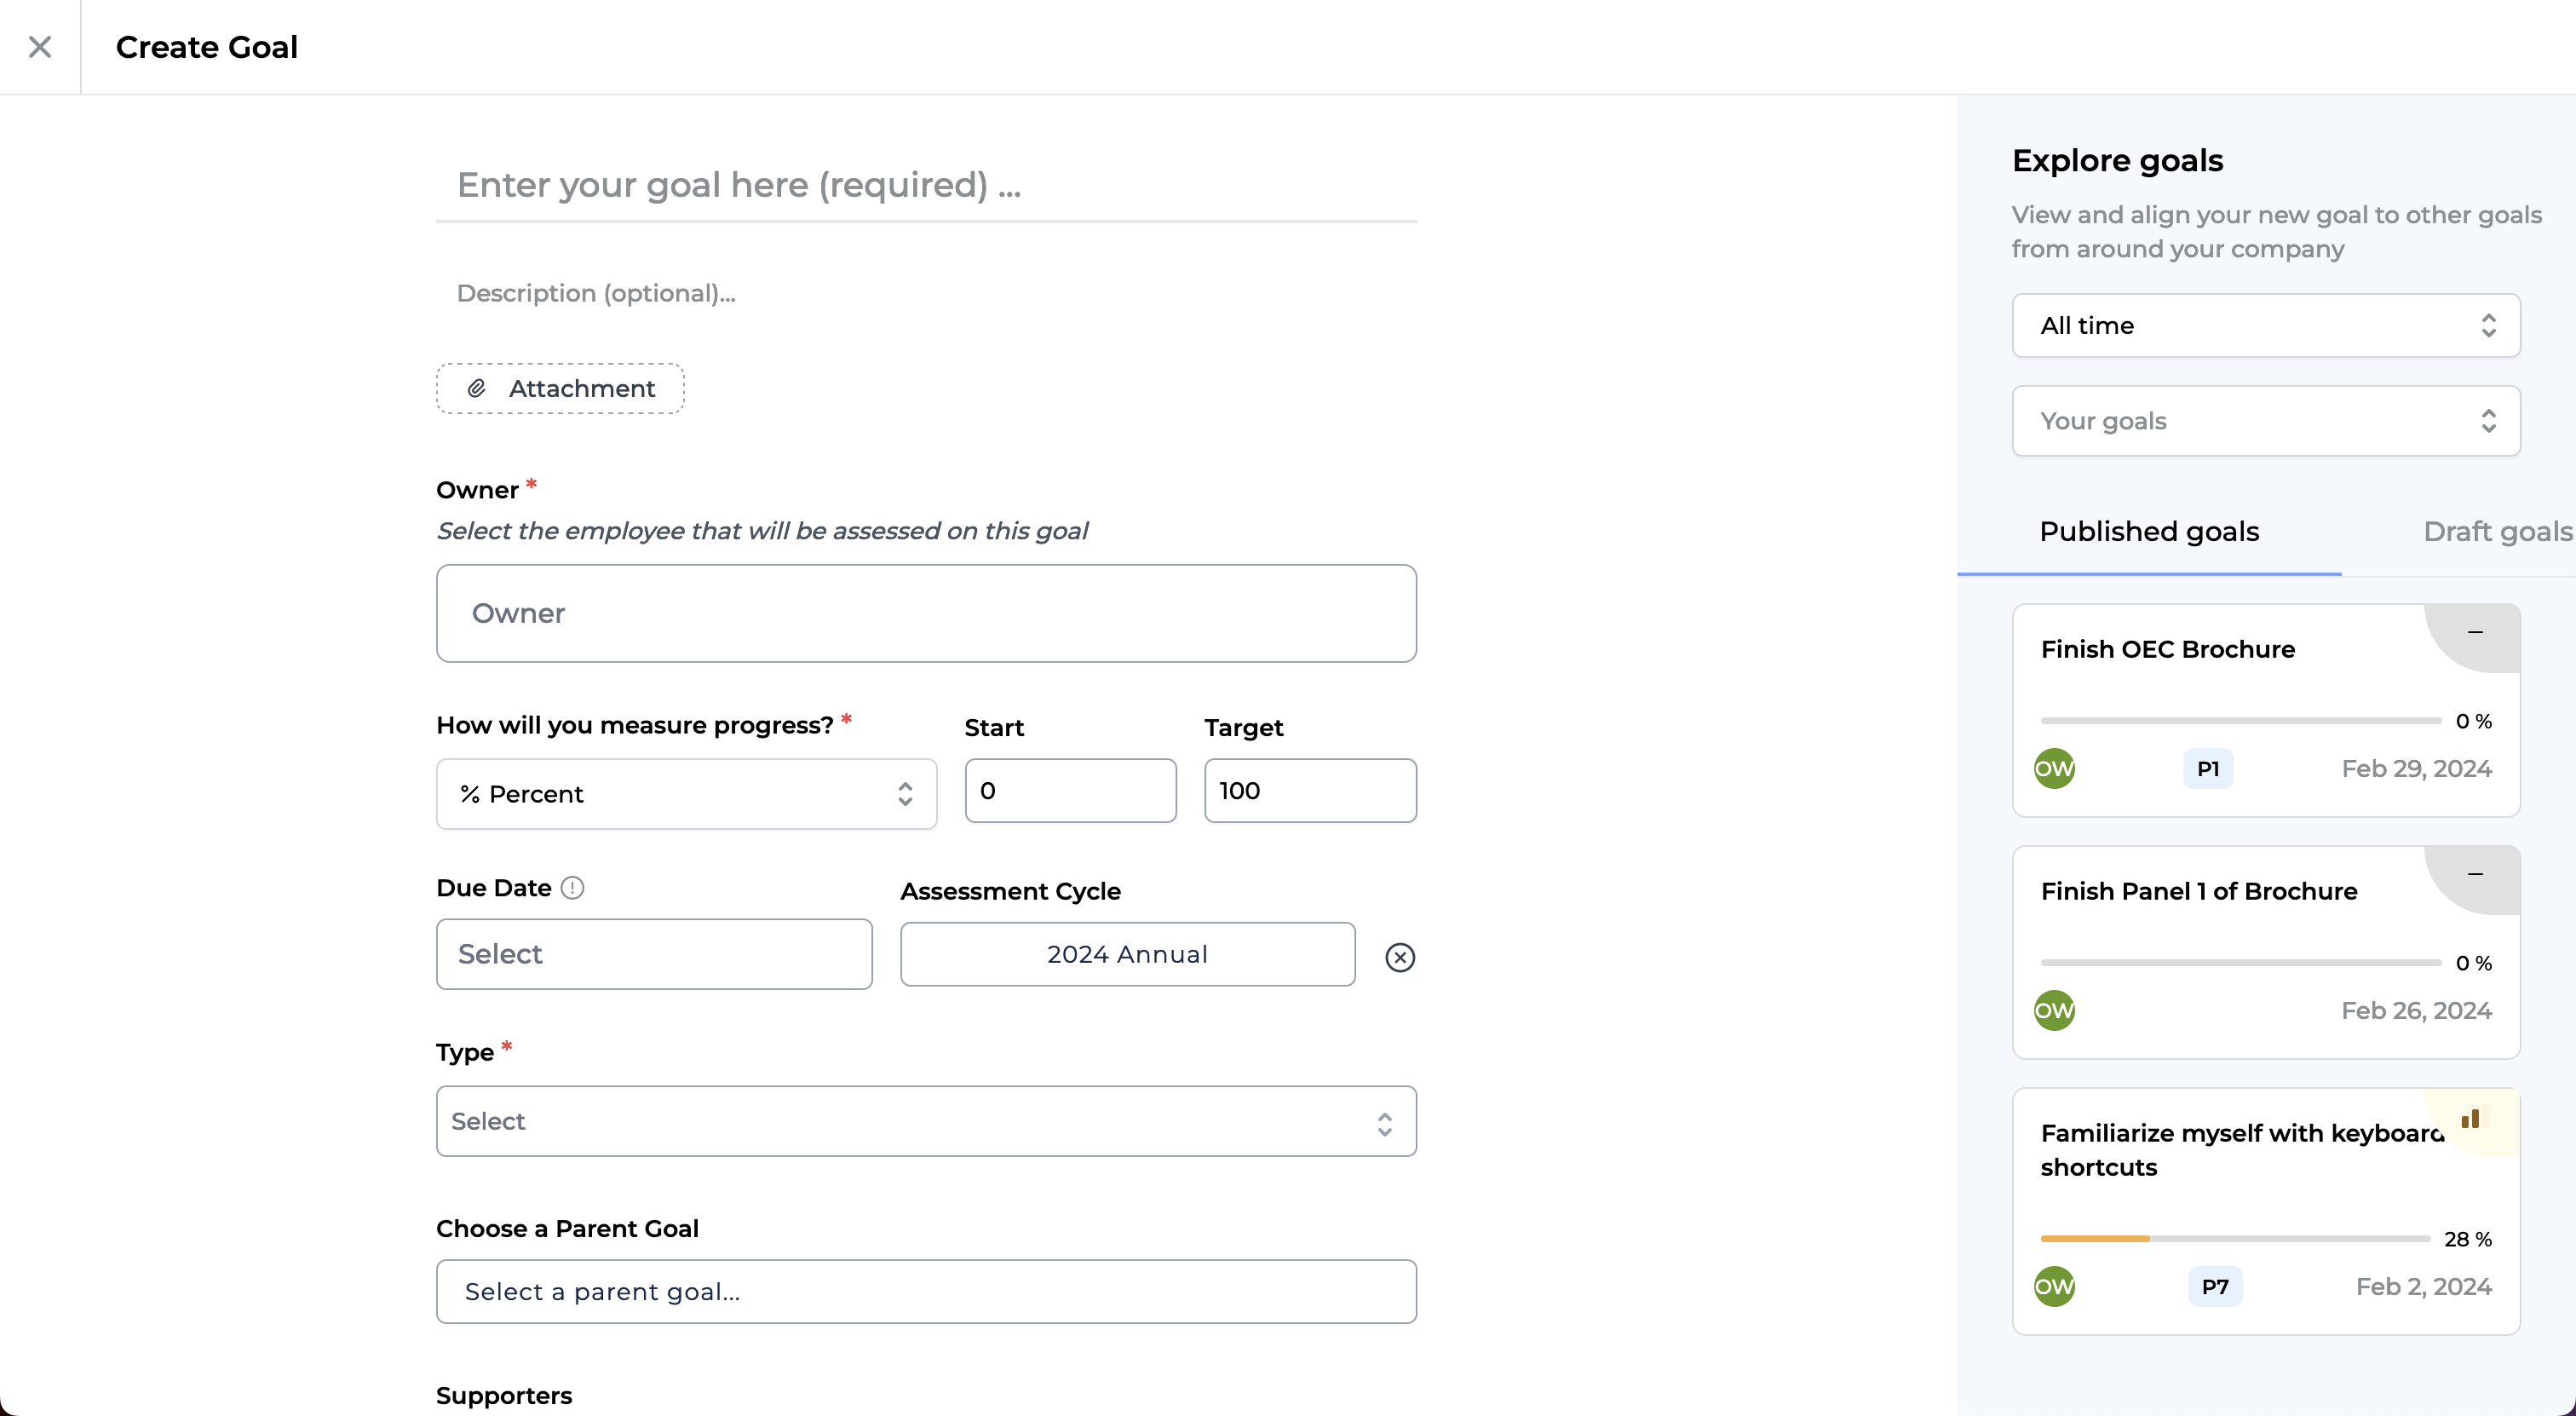The image size is (2576, 1416).
Task: Open the All time filter dropdown
Action: click(x=2265, y=326)
